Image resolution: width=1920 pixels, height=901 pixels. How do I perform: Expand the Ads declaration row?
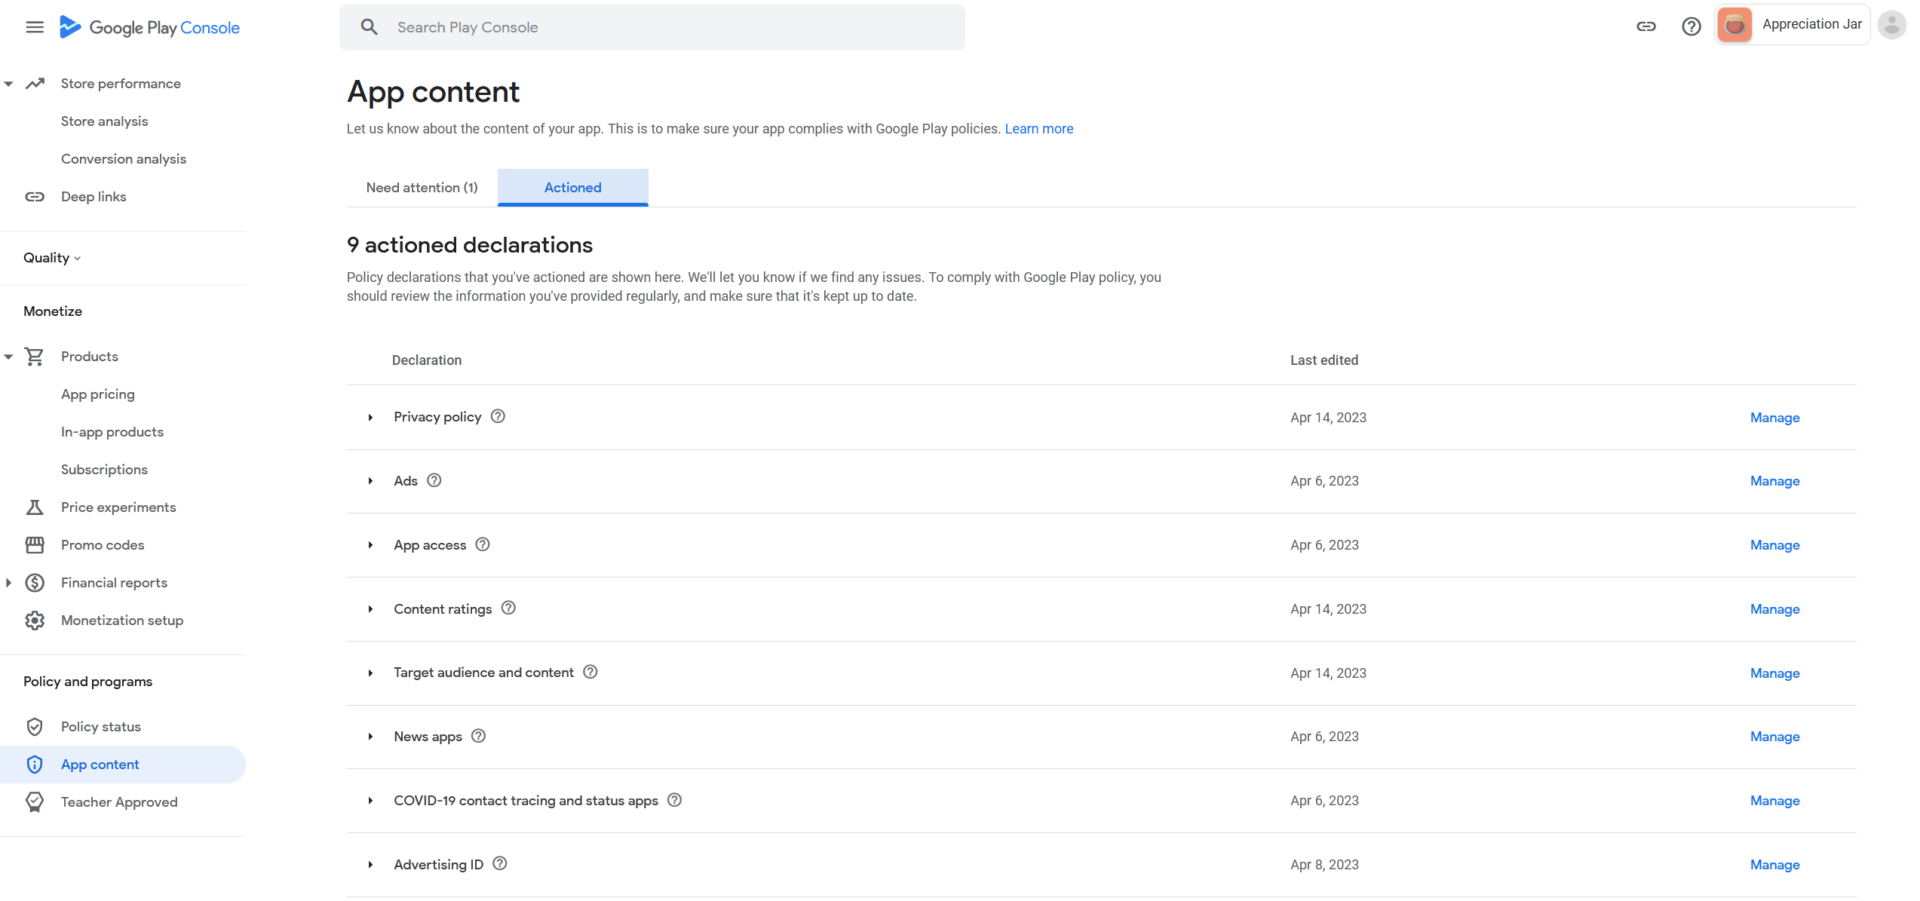pyautogui.click(x=369, y=481)
